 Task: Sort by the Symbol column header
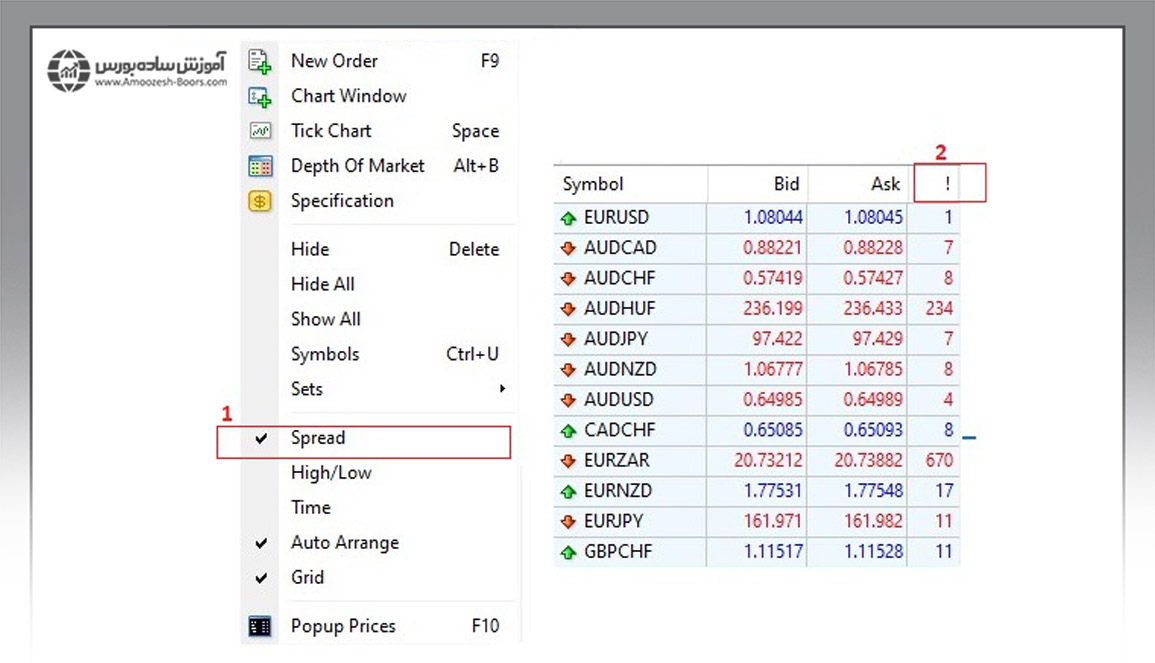click(x=593, y=184)
